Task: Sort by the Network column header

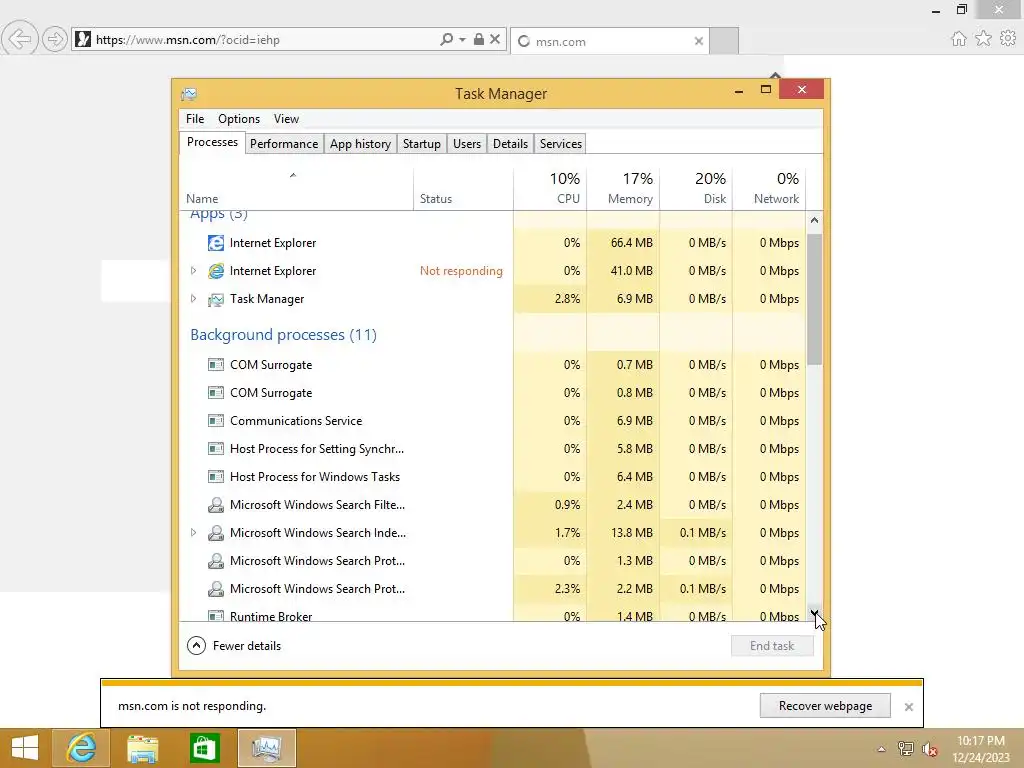Action: 769,189
